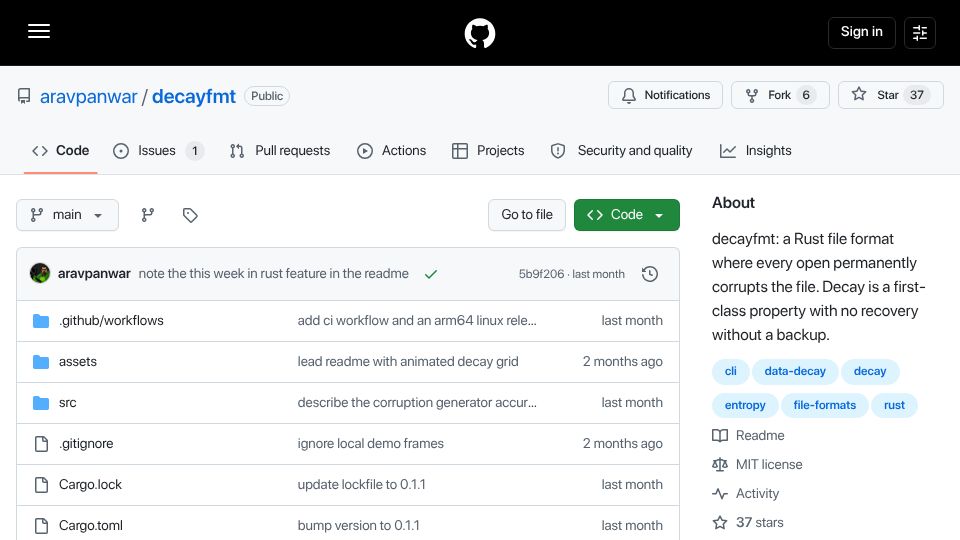
Task: Star the decayfmt repository
Action: [x=891, y=95]
